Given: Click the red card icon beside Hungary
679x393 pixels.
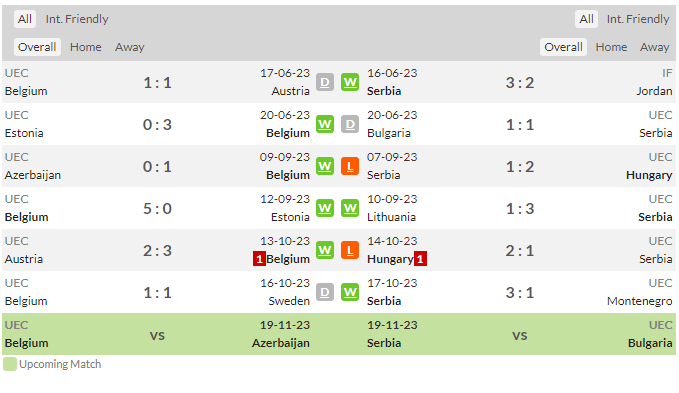Looking at the screenshot, I should tap(420, 259).
